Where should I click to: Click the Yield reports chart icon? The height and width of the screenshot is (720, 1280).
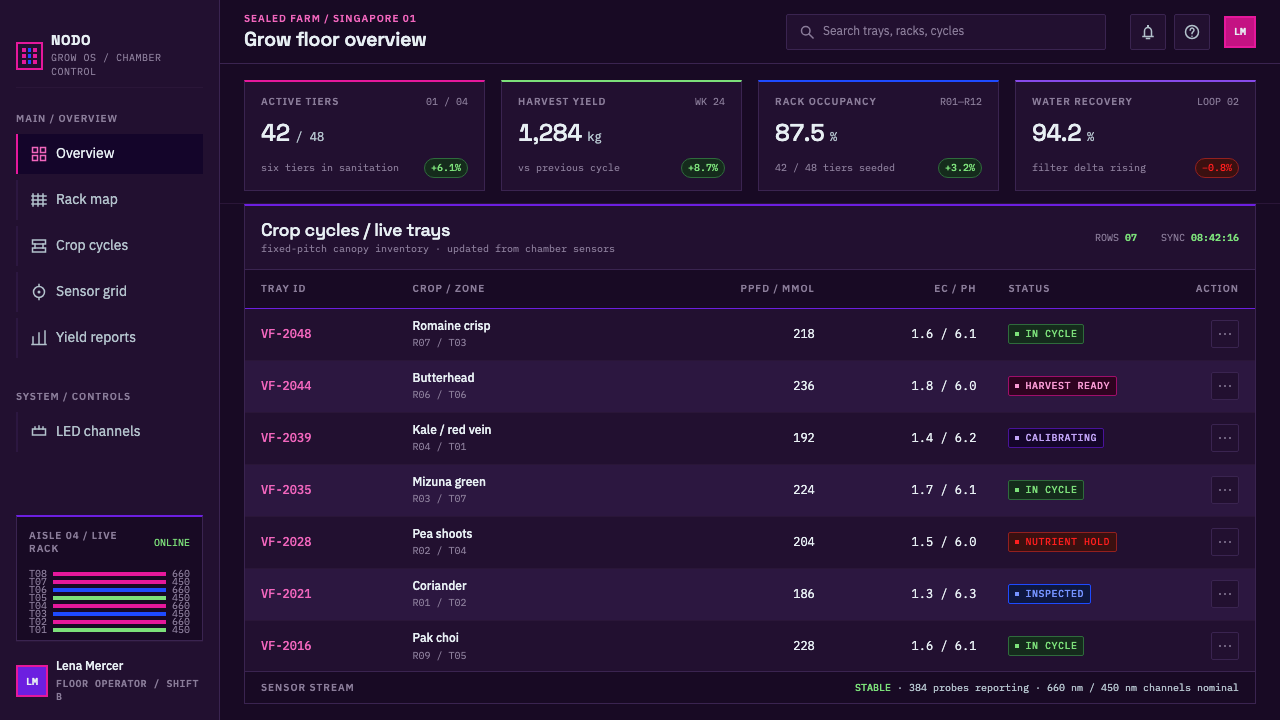click(39, 338)
